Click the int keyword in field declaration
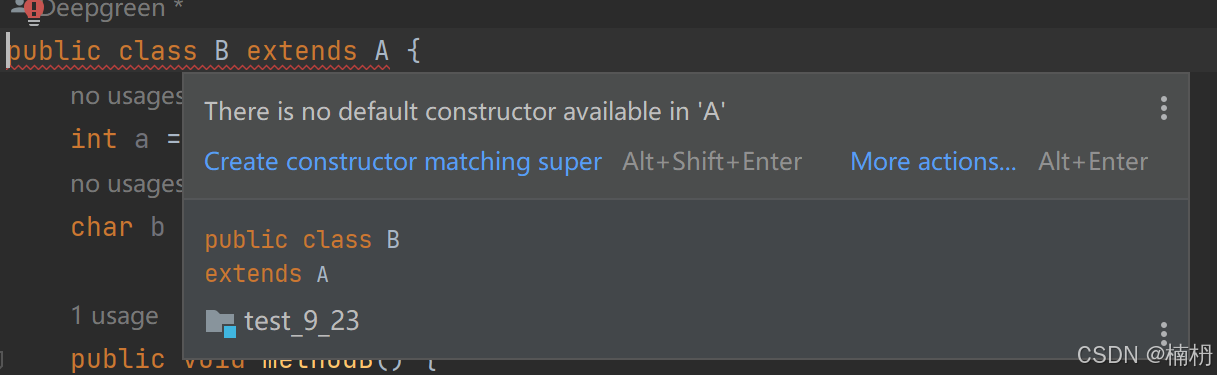1217x375 pixels. (94, 139)
